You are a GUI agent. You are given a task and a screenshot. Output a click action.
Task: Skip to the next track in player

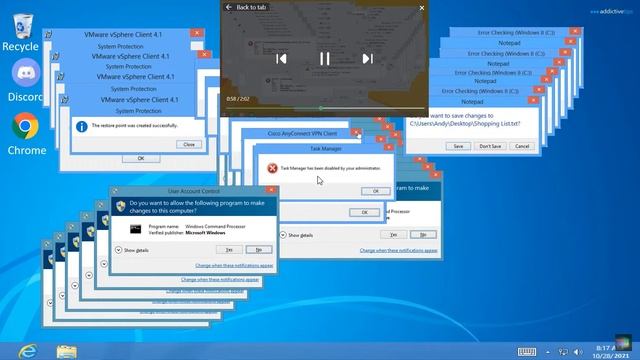coord(368,59)
